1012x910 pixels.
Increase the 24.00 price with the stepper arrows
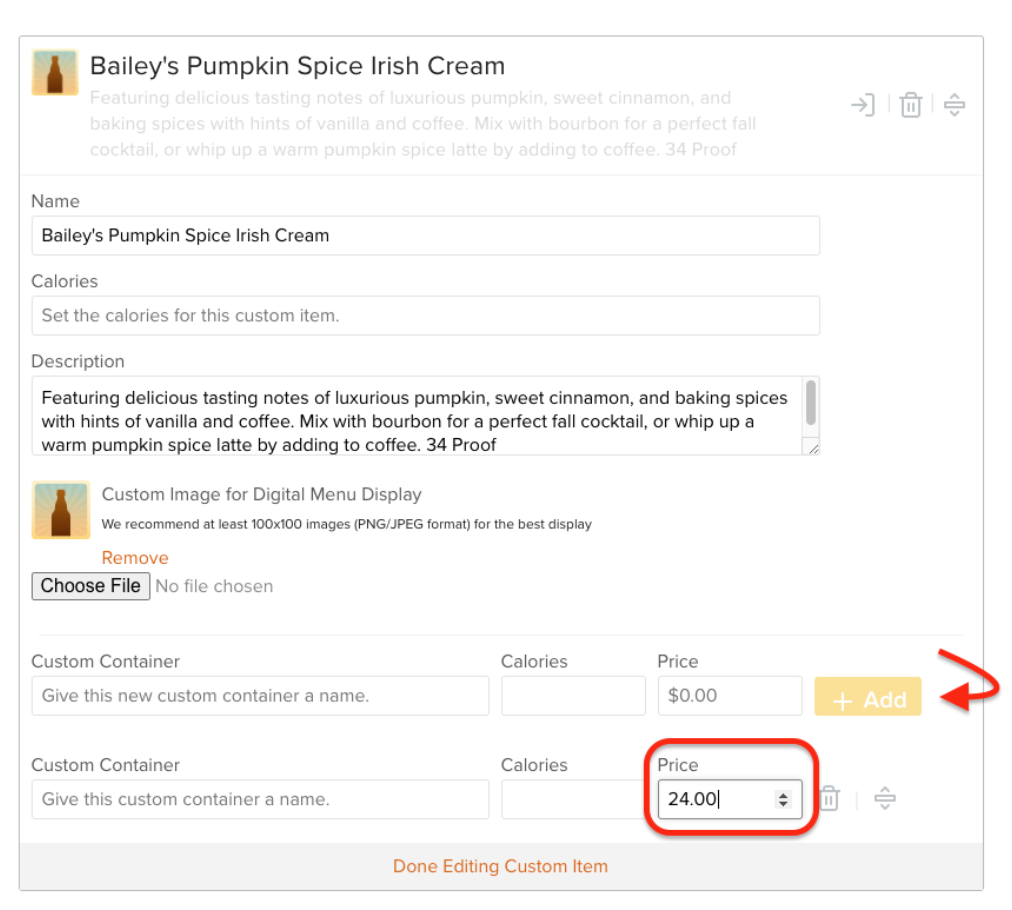click(x=783, y=794)
